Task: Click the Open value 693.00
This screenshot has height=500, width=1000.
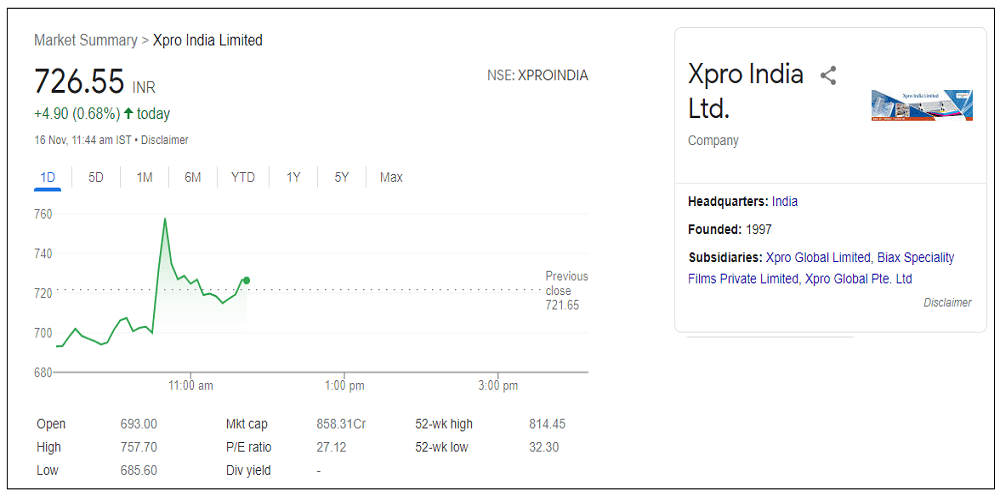Action: click(138, 424)
